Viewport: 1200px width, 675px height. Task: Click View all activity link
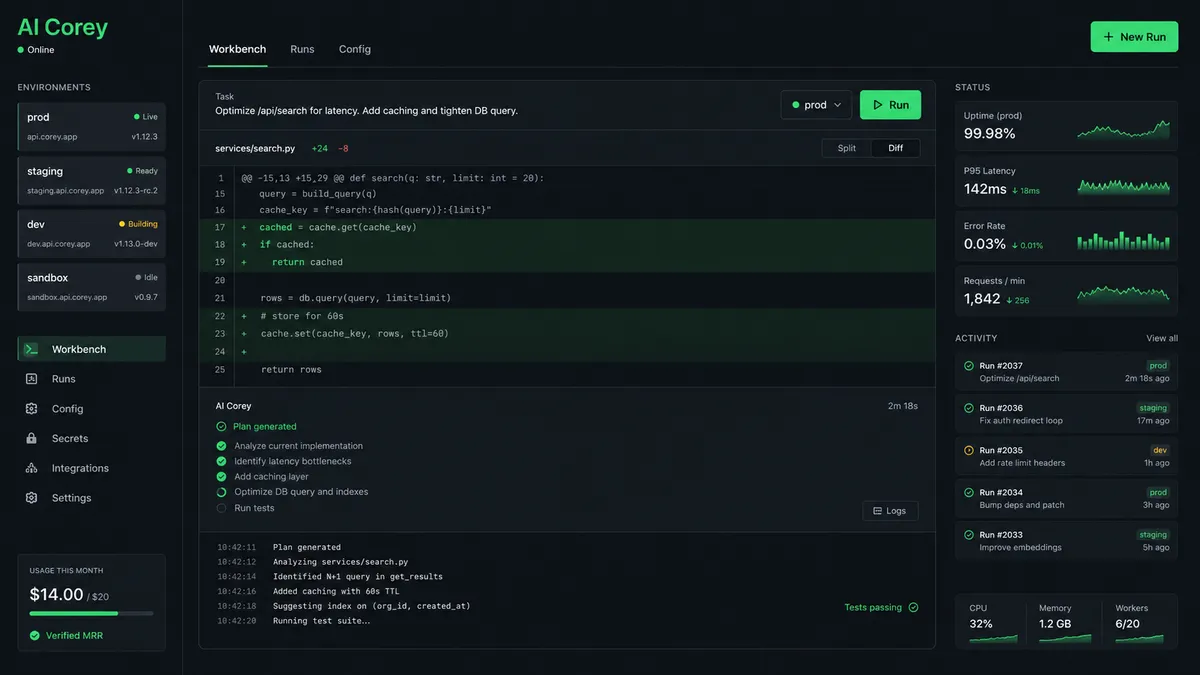pyautogui.click(x=1162, y=338)
